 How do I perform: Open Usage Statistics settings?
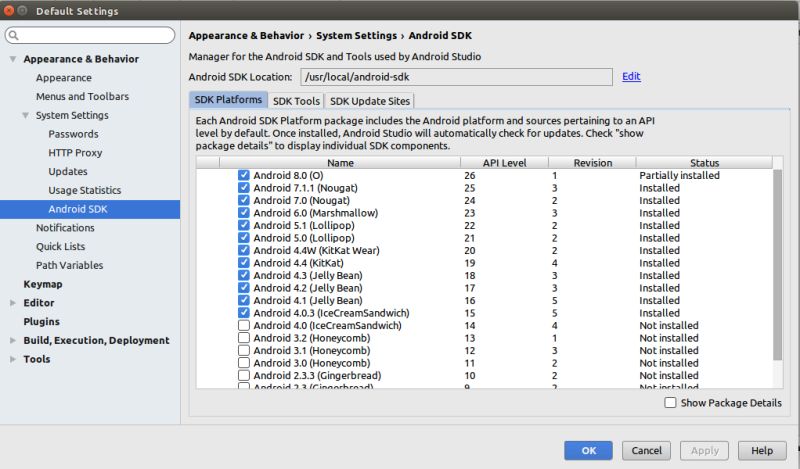tap(85, 190)
